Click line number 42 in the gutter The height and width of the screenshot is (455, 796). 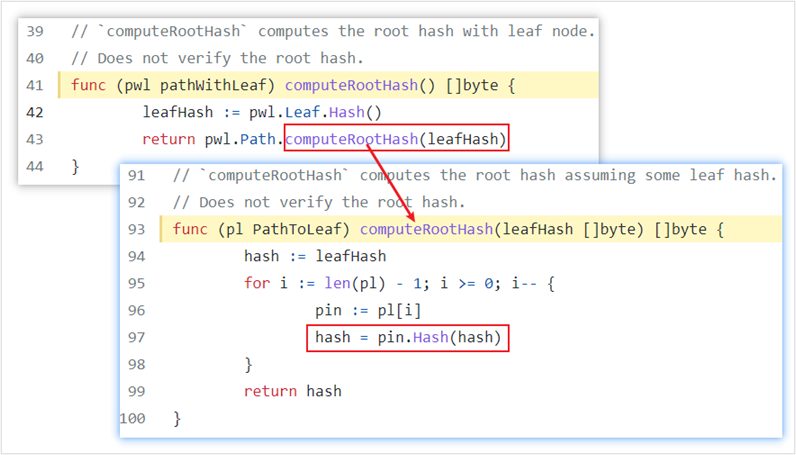click(35, 112)
